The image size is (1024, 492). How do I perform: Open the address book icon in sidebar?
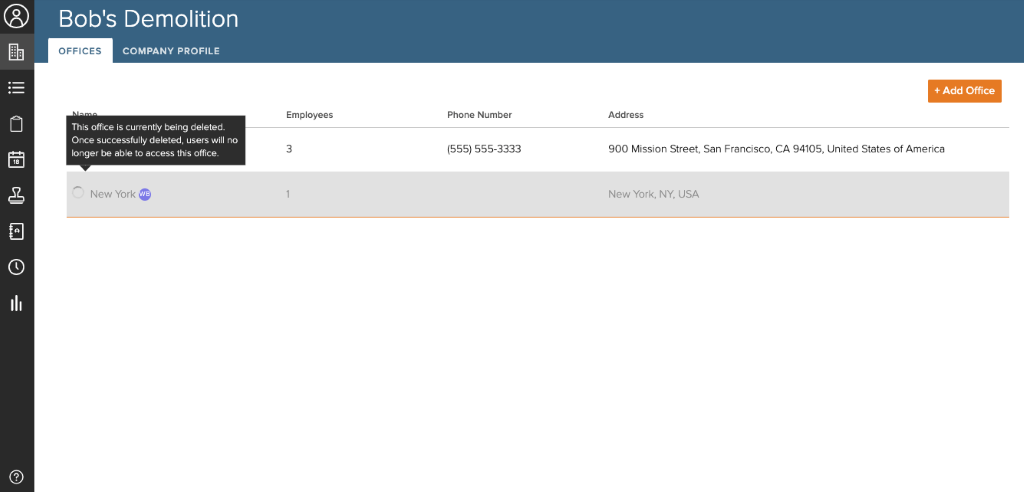[x=16, y=231]
